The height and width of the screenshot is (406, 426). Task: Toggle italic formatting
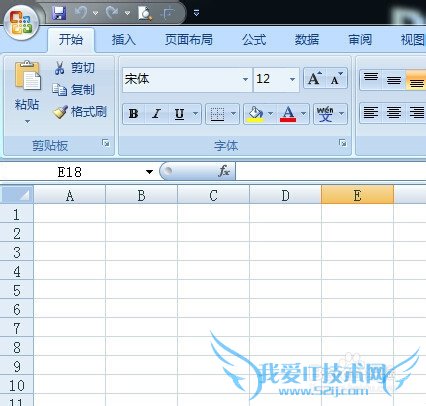(x=157, y=114)
